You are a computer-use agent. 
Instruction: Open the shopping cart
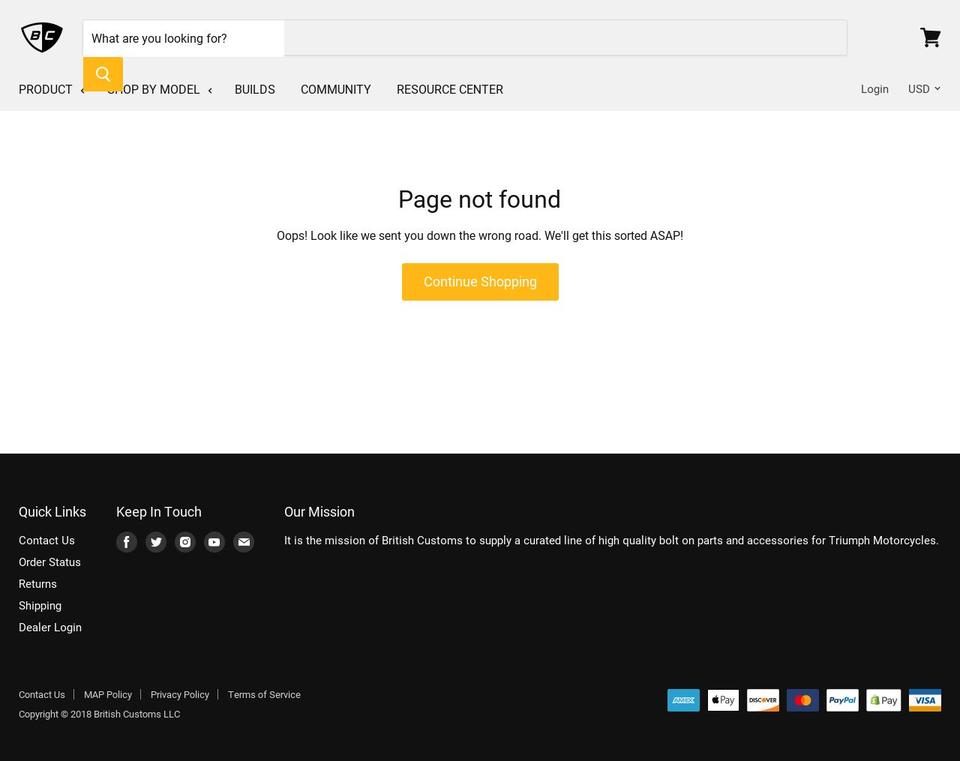(930, 37)
